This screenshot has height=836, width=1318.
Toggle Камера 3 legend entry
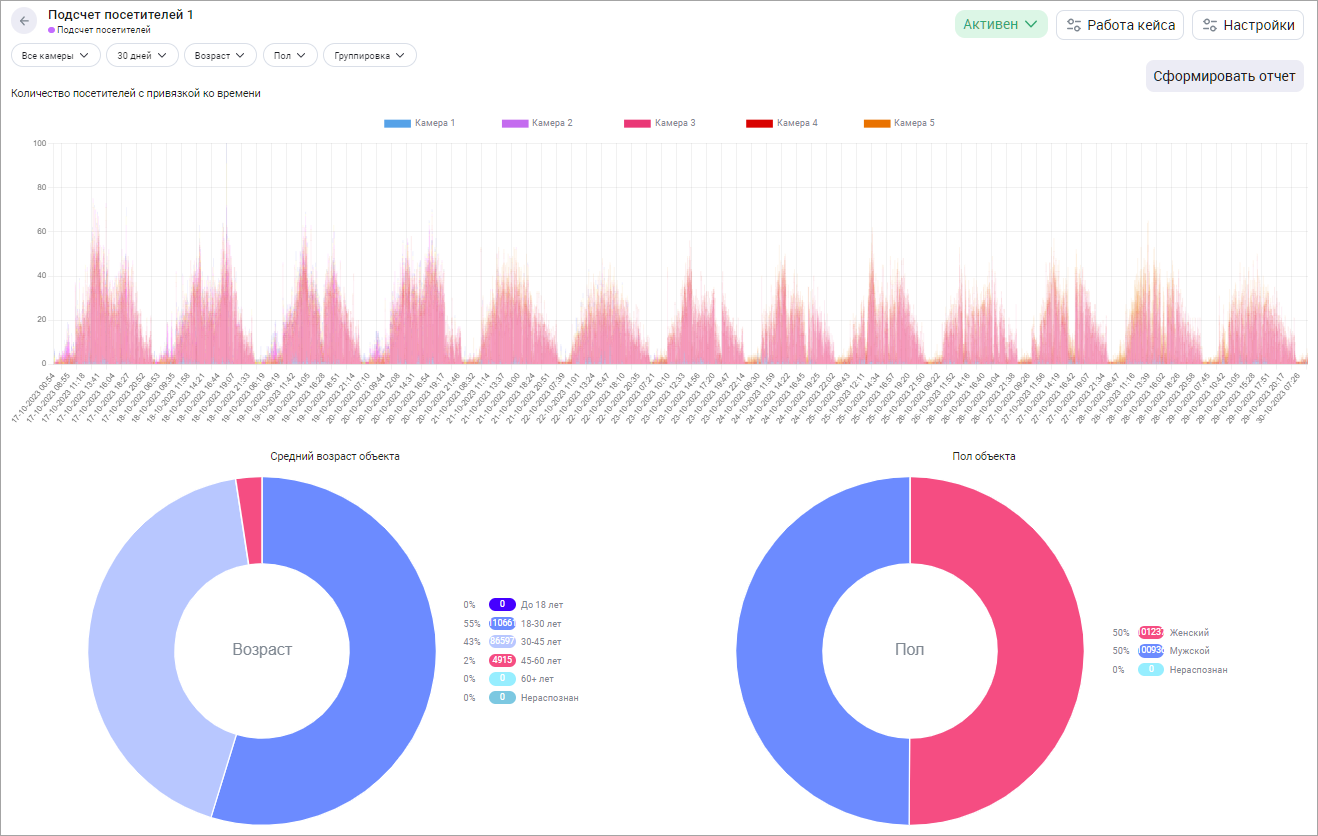point(660,123)
